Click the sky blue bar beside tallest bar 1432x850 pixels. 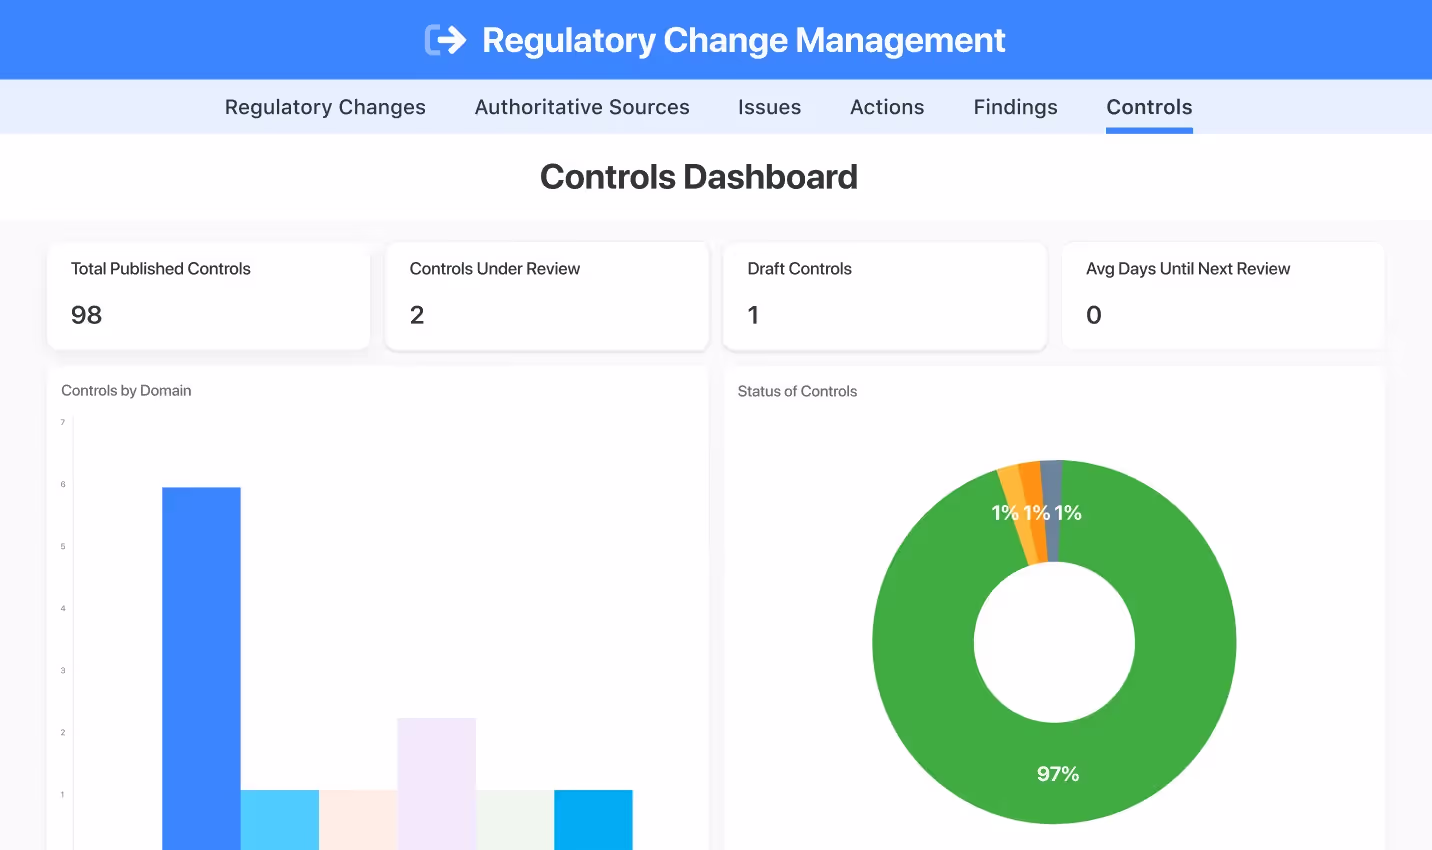(x=280, y=819)
